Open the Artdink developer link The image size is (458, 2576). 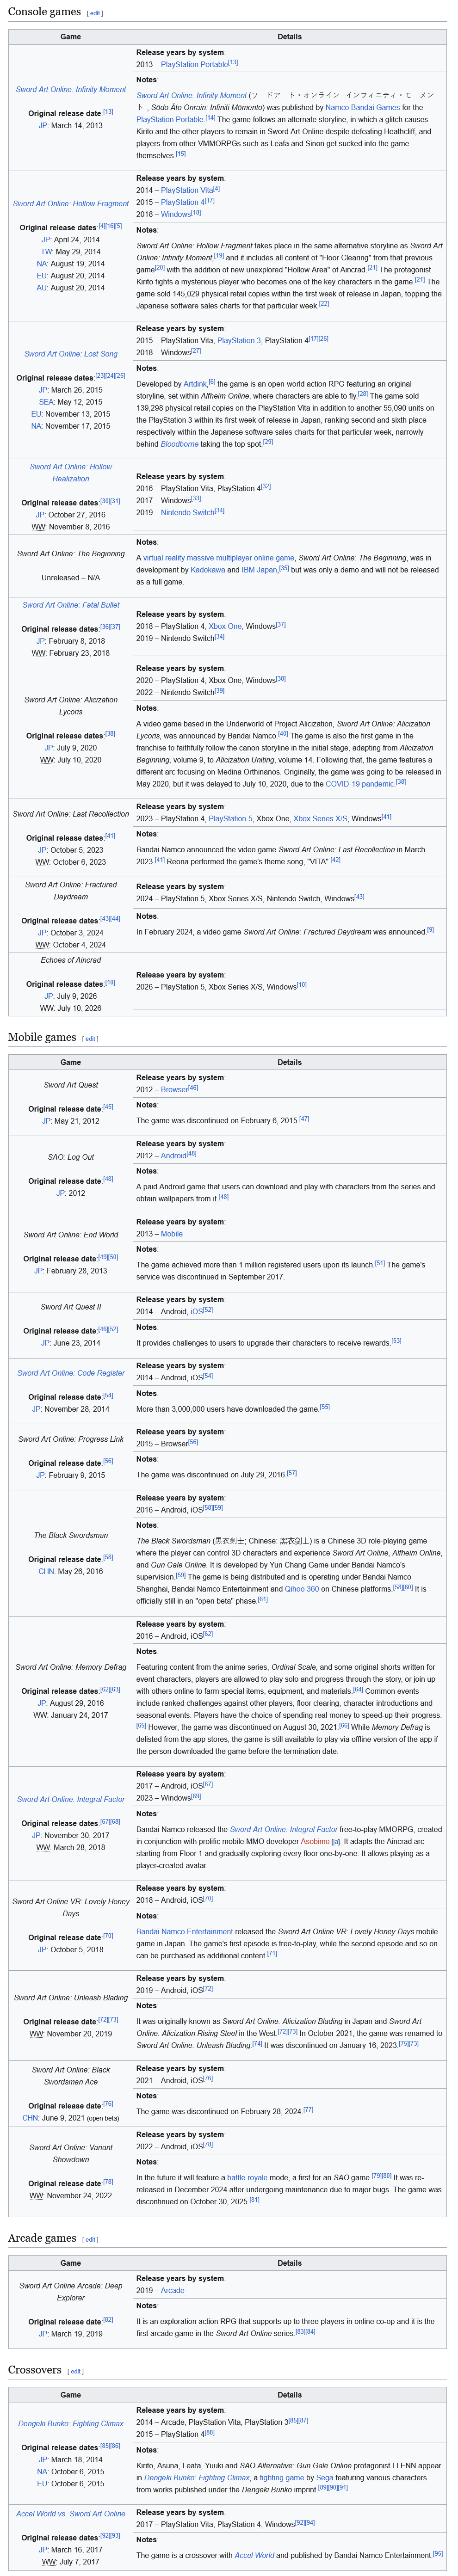pyautogui.click(x=195, y=383)
